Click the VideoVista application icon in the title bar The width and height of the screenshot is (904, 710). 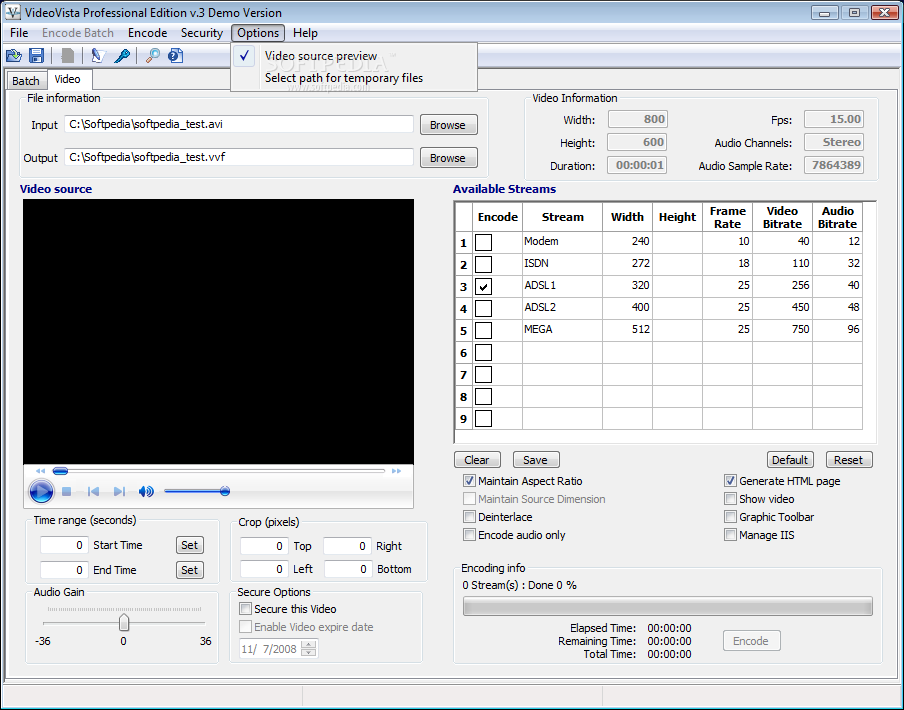coord(13,12)
